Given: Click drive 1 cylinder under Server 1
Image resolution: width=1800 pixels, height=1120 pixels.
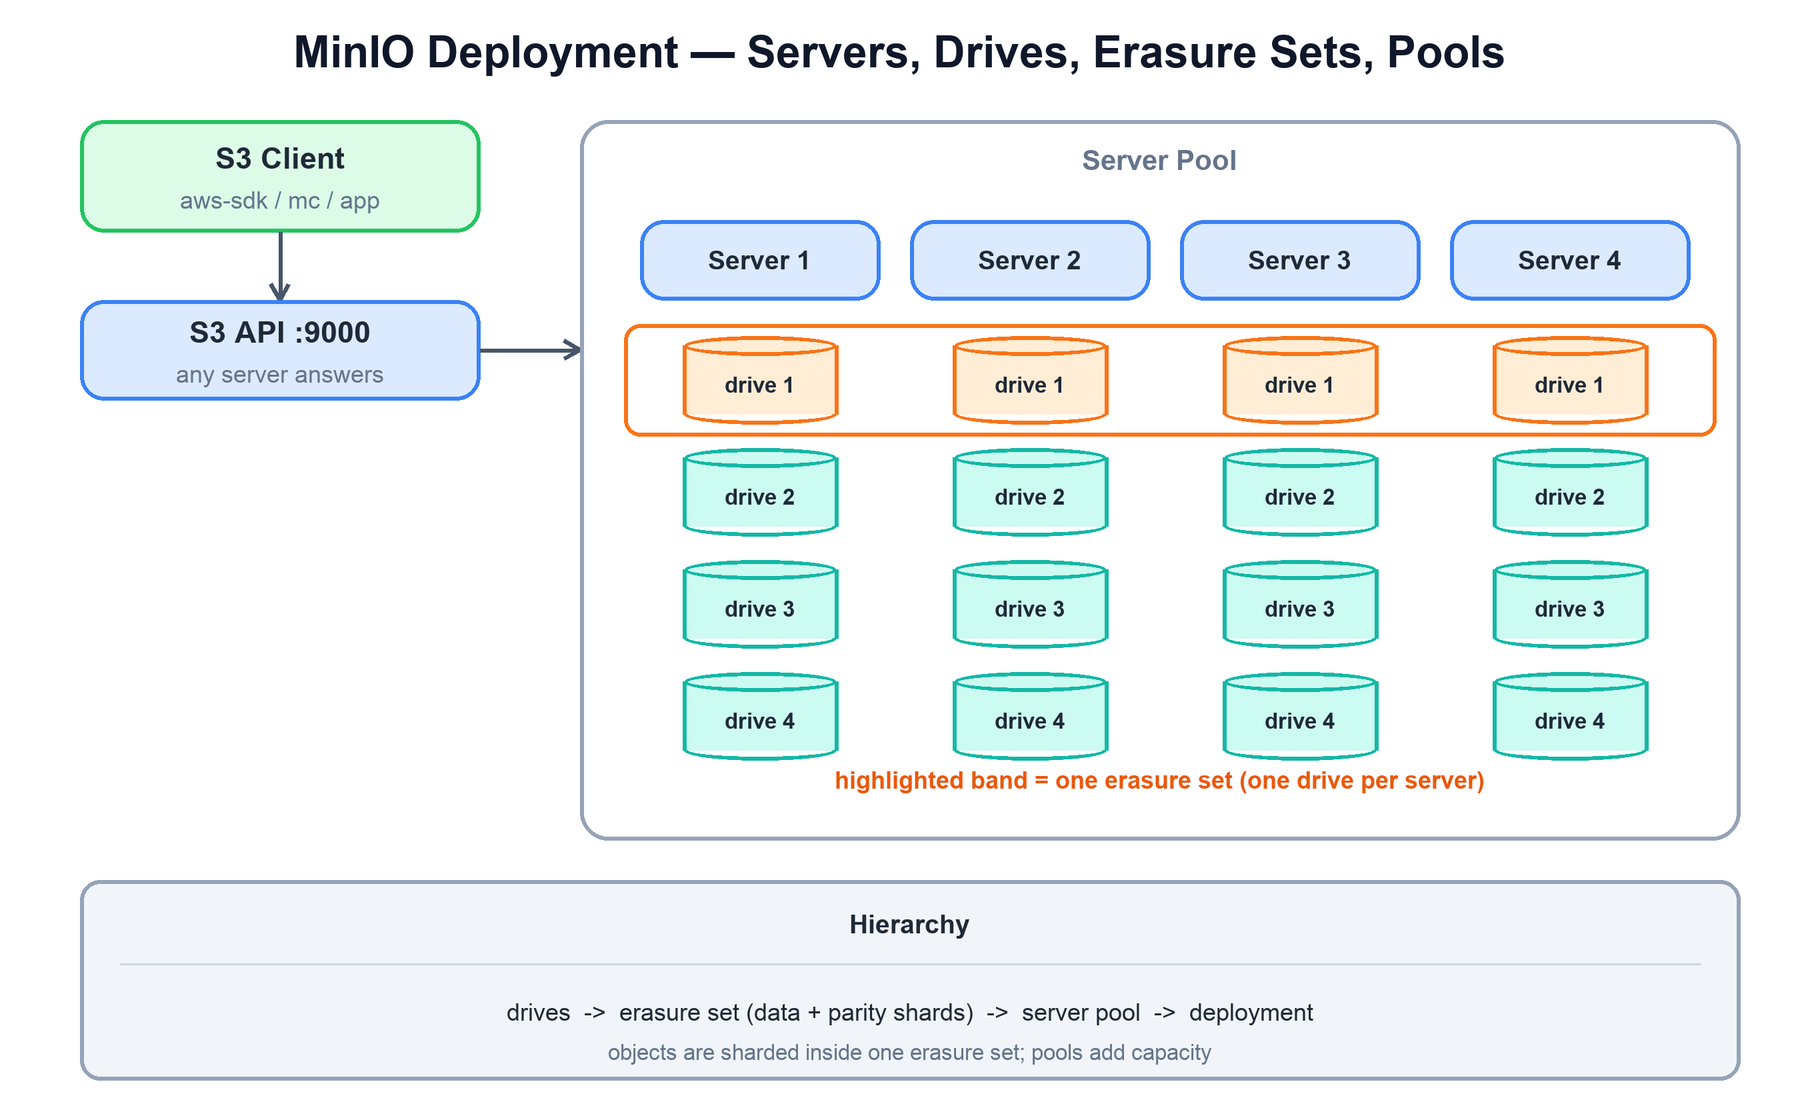Looking at the screenshot, I should point(760,381).
